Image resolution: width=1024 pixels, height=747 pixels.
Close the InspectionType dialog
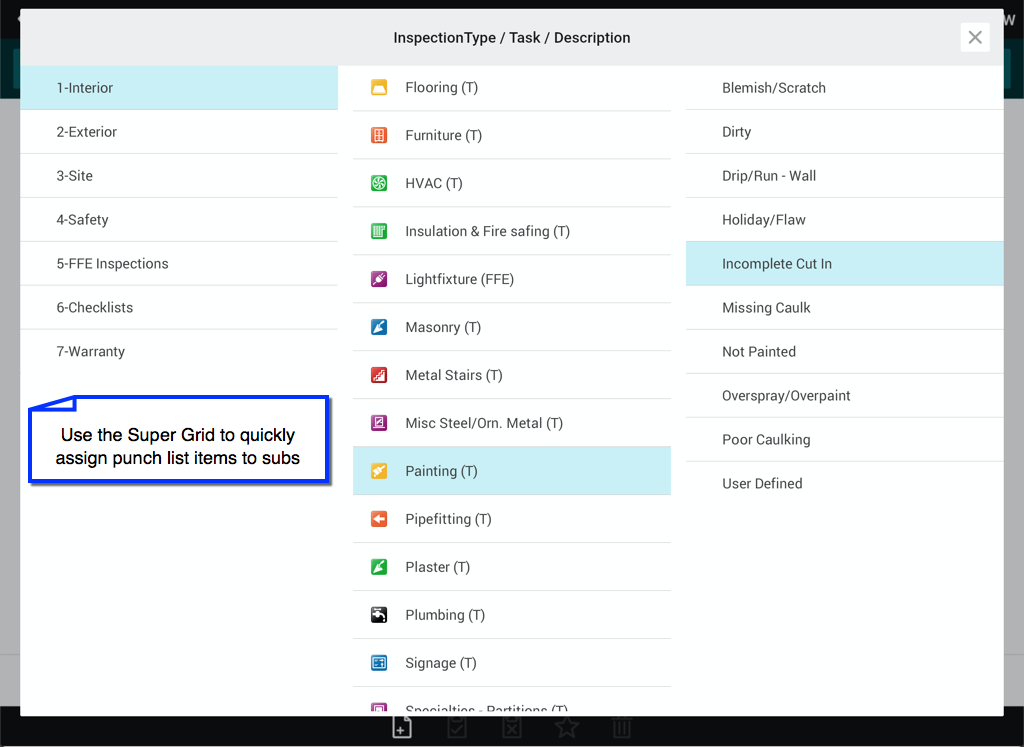pos(975,38)
